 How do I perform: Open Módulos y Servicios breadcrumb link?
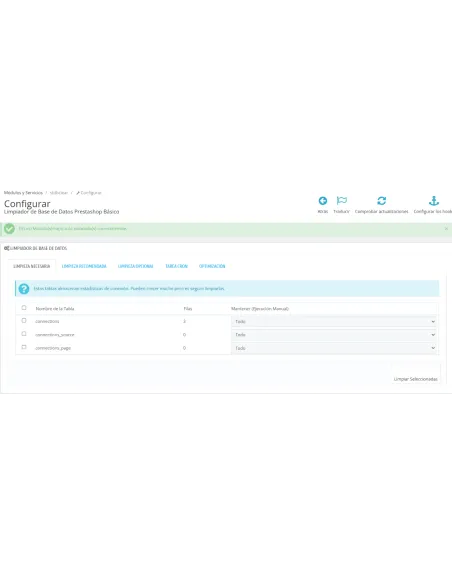[x=23, y=193]
